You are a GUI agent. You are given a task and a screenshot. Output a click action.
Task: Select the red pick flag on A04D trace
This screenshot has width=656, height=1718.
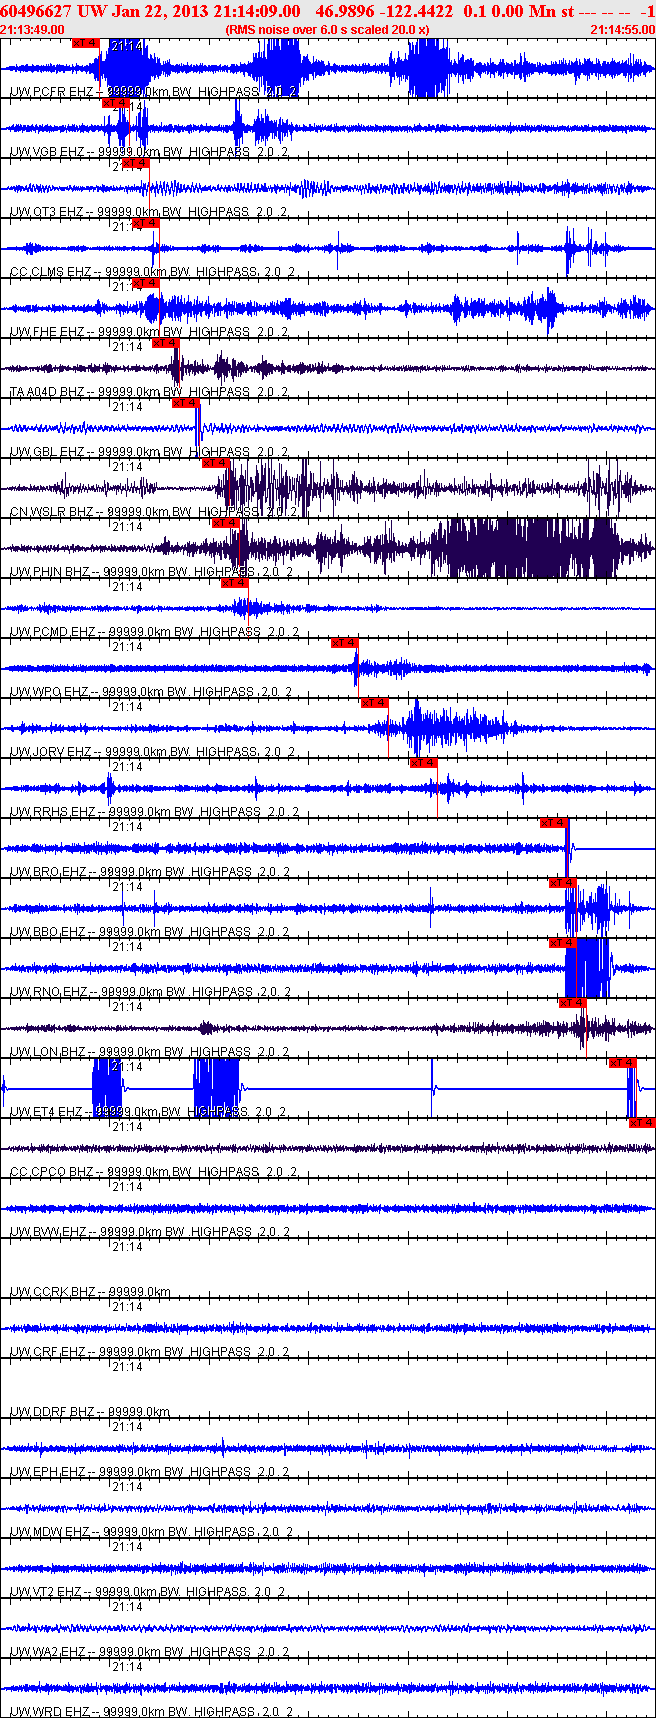(x=165, y=343)
